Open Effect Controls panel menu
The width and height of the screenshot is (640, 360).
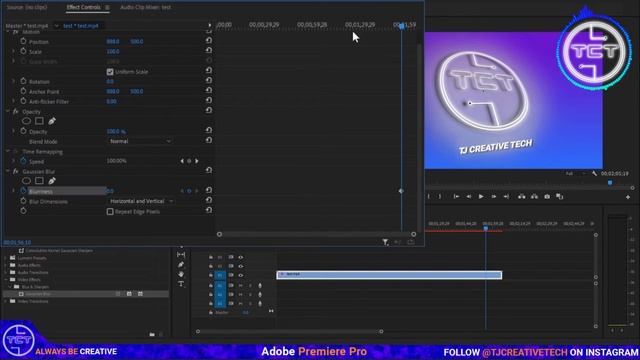pos(107,7)
